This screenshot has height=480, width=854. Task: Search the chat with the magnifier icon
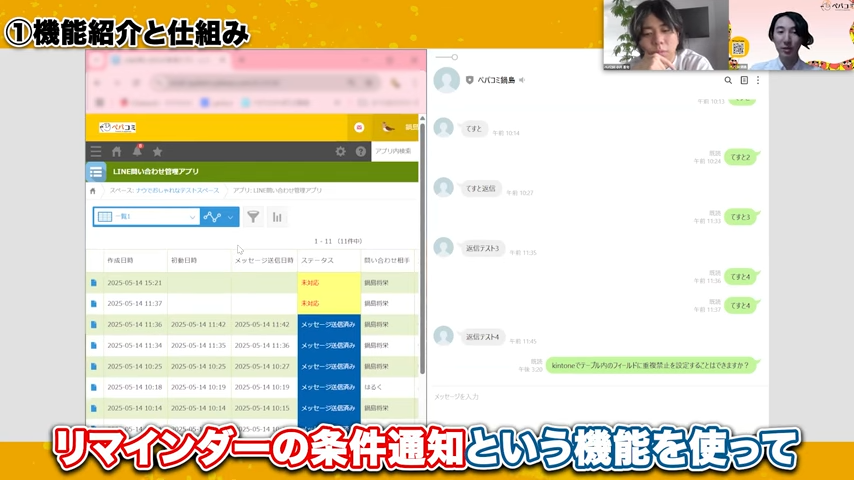[x=728, y=80]
